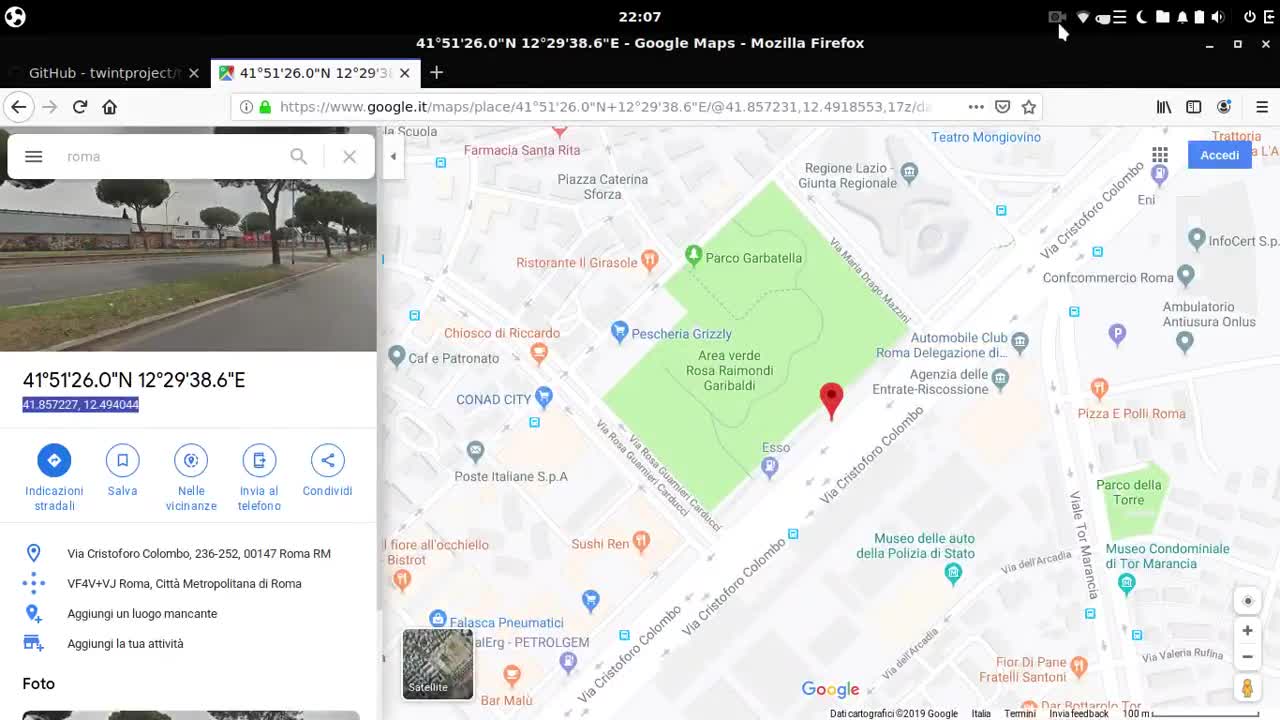Viewport: 1280px width, 720px height.
Task: Zoom out with the minus button
Action: [x=1247, y=657]
